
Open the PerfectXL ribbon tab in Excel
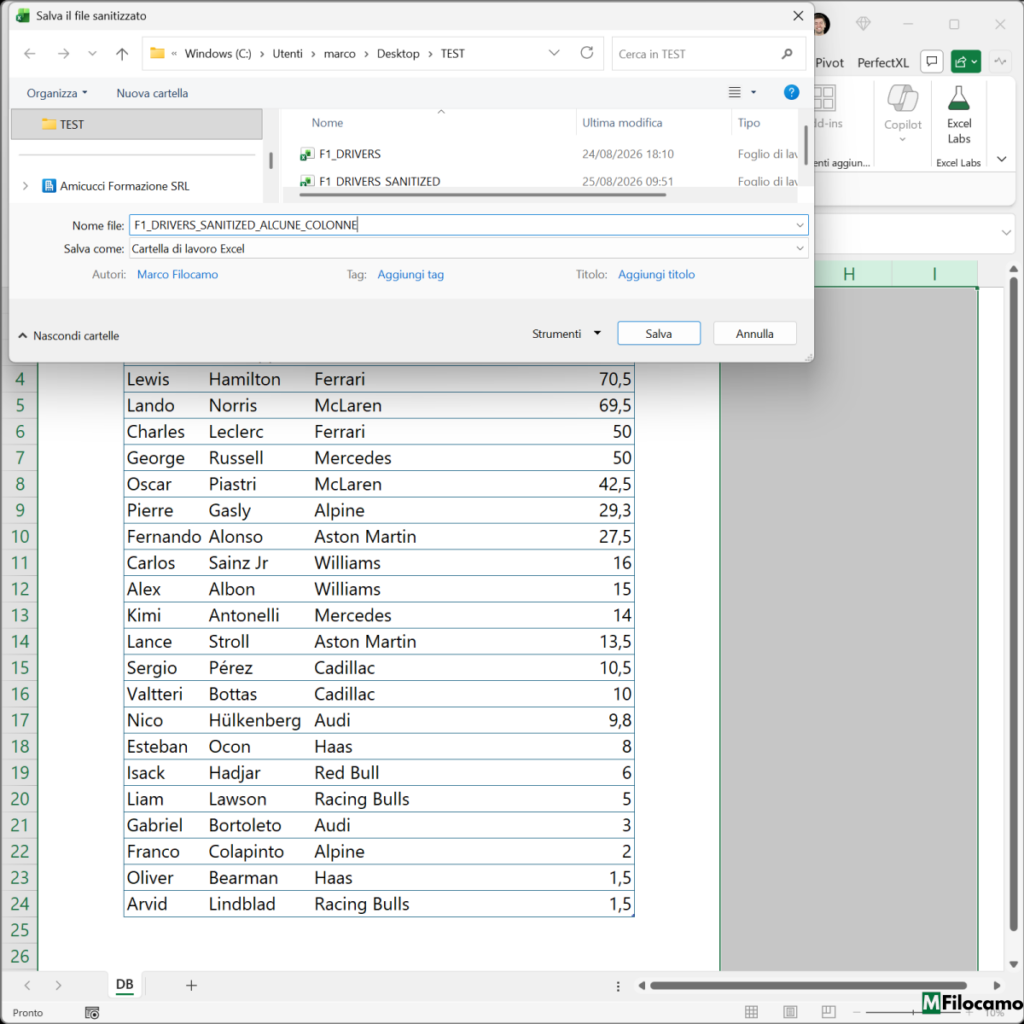(882, 63)
